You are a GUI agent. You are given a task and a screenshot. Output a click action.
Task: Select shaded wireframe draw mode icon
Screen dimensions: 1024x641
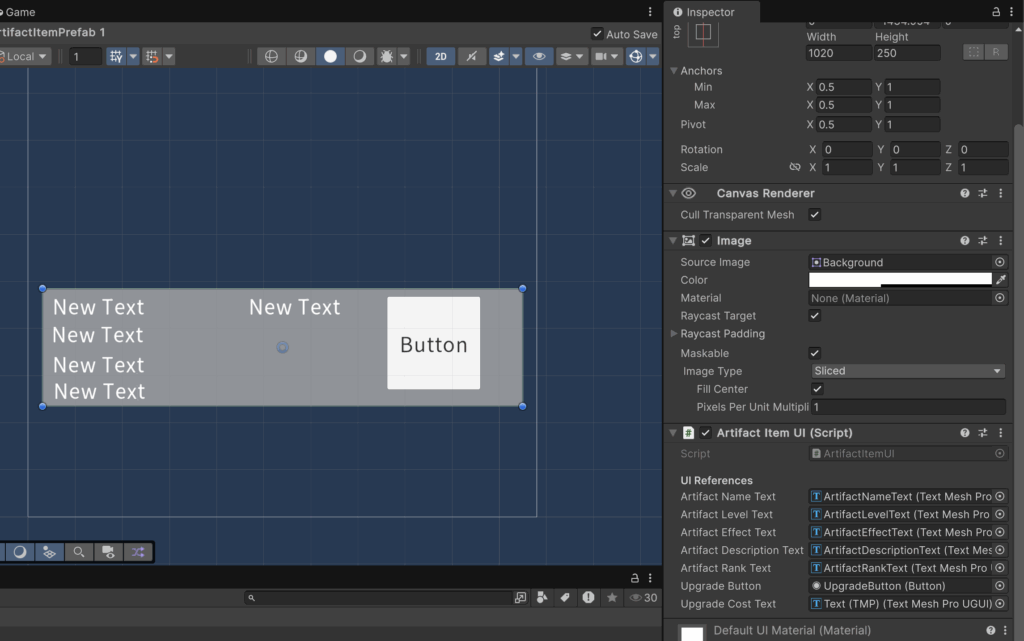tap(300, 56)
